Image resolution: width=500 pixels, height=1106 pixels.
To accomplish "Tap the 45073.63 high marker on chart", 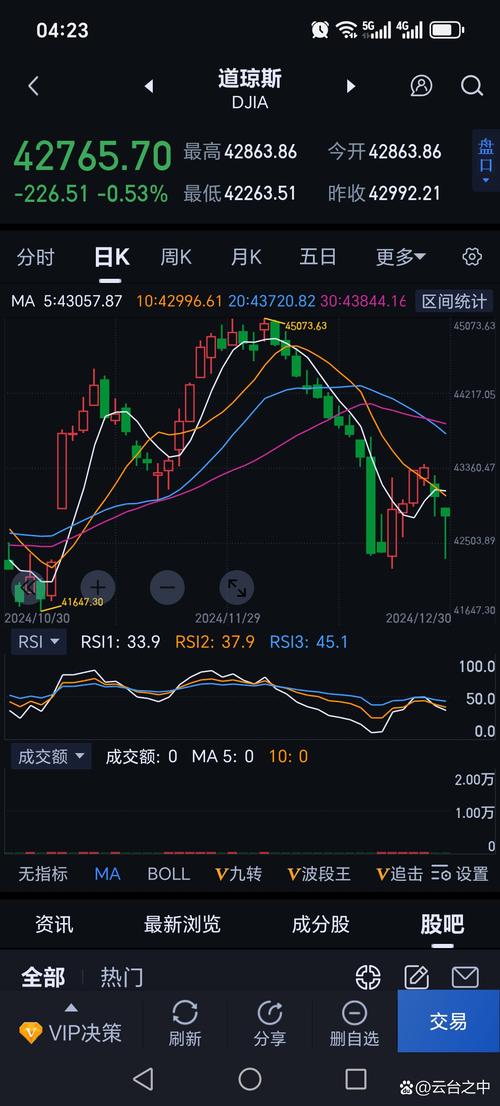I will (307, 325).
